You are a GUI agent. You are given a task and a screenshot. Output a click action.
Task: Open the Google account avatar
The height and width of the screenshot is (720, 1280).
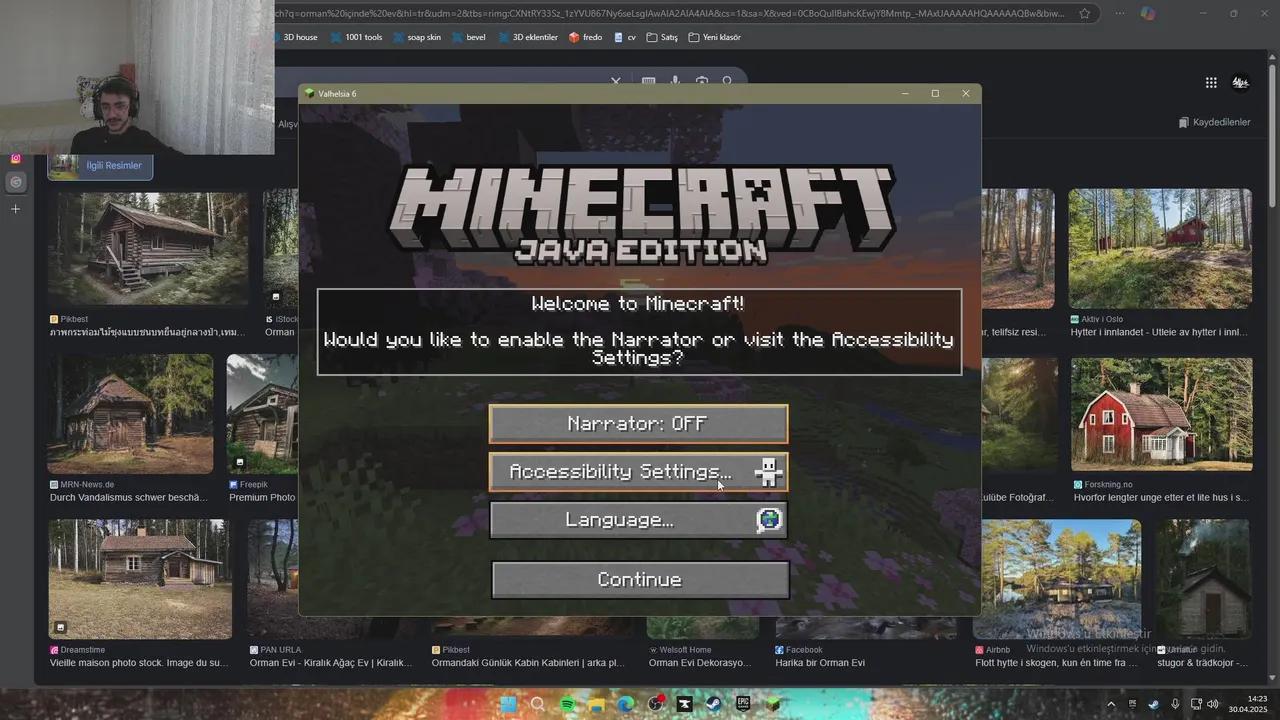1241,83
